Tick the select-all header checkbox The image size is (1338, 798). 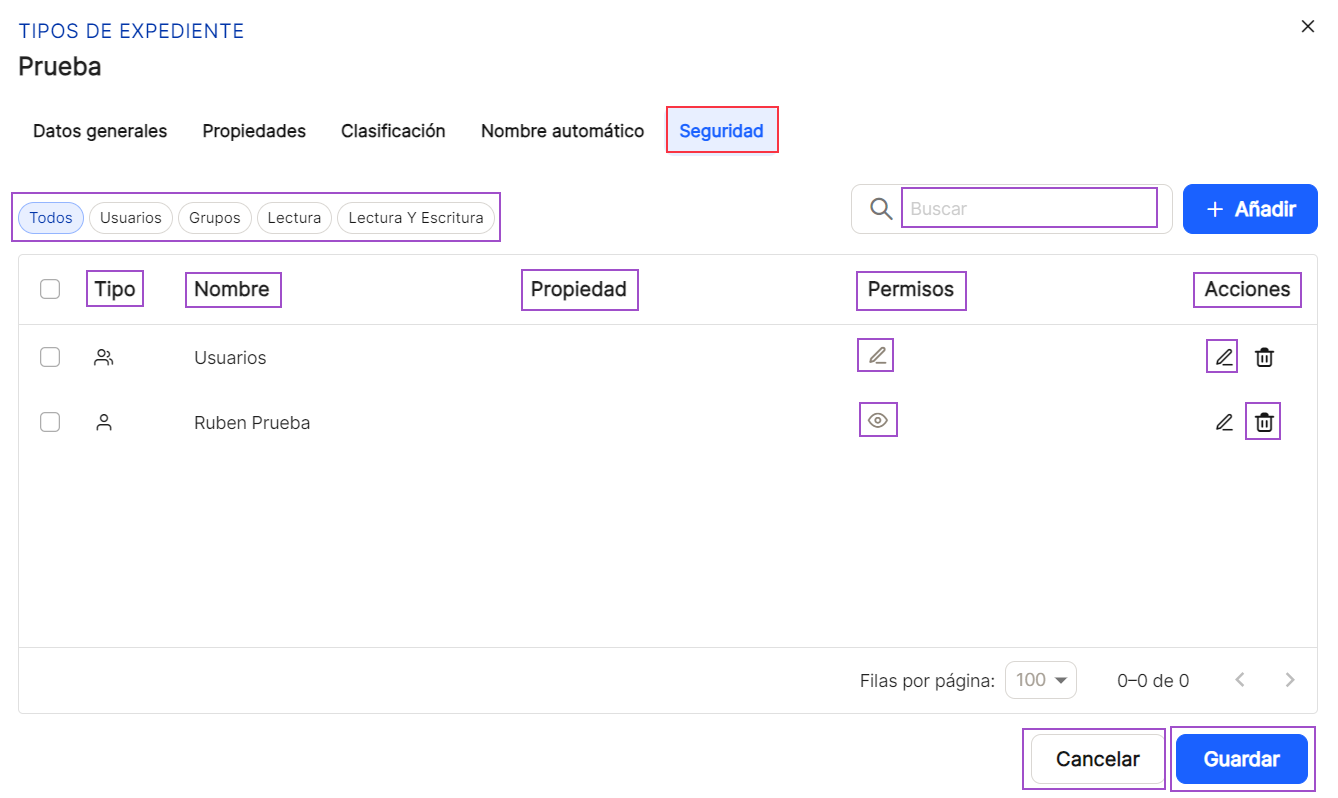click(50, 289)
